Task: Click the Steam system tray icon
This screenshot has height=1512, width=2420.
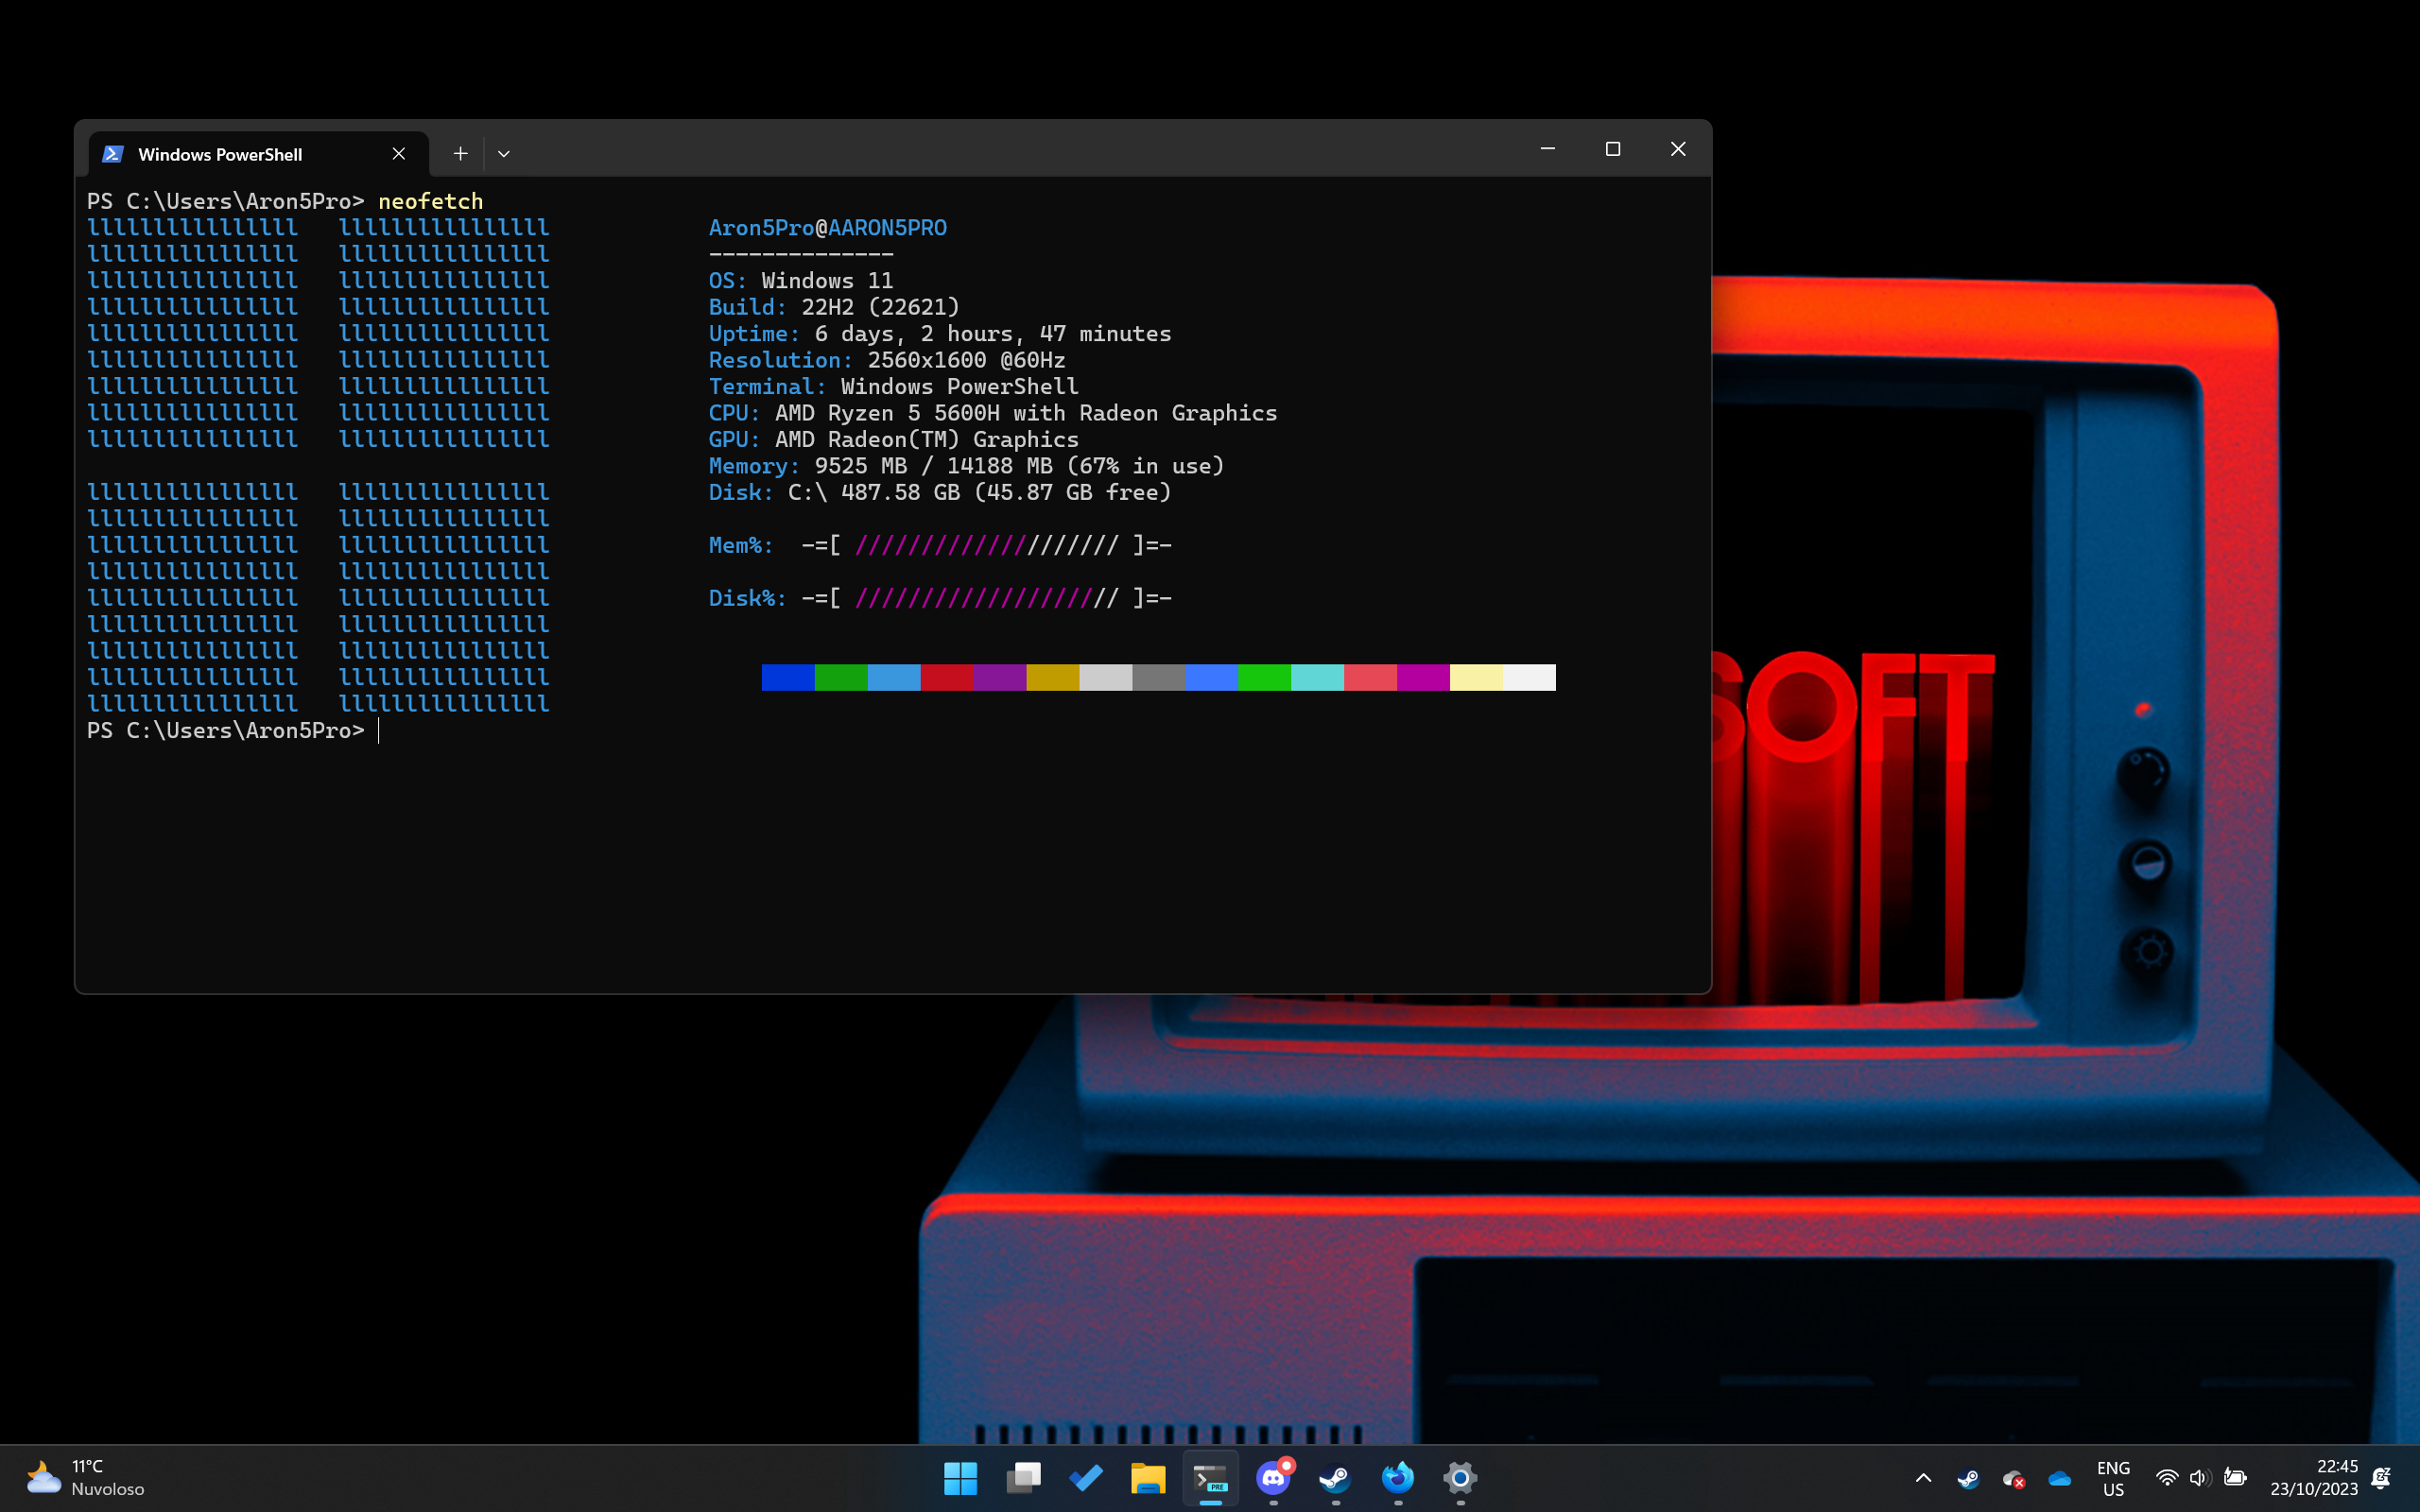Action: (1968, 1478)
